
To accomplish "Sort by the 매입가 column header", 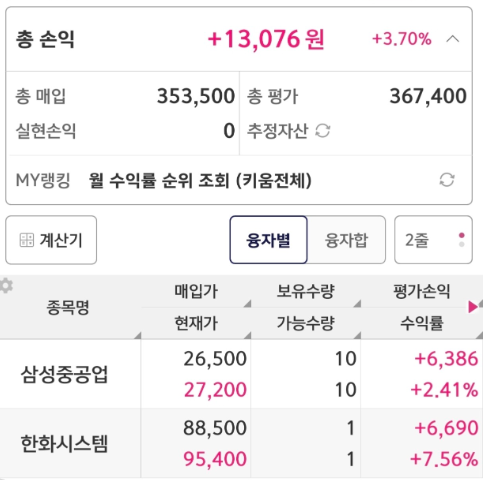I will 196,291.
